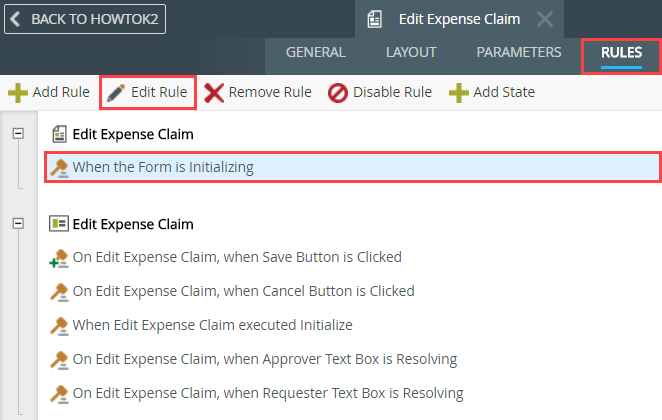
Task: Click the red X Remove Rule icon
Action: [214, 93]
